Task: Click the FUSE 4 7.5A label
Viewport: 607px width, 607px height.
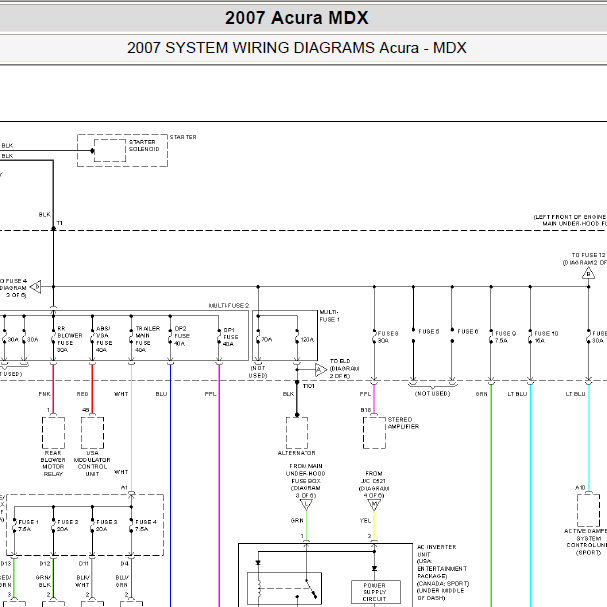Action: pyautogui.click(x=146, y=525)
